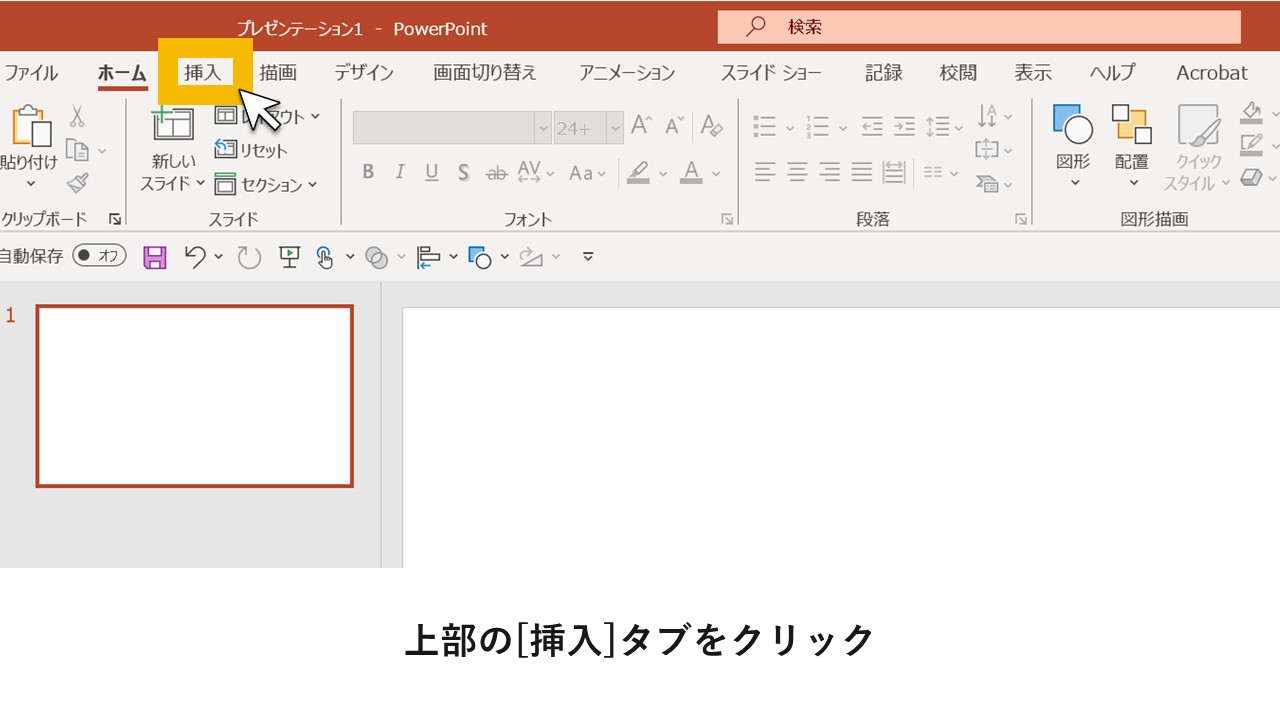Select slide 1 thumbnail in the slide panel
Screen dimensions: 1280x720
coord(195,394)
